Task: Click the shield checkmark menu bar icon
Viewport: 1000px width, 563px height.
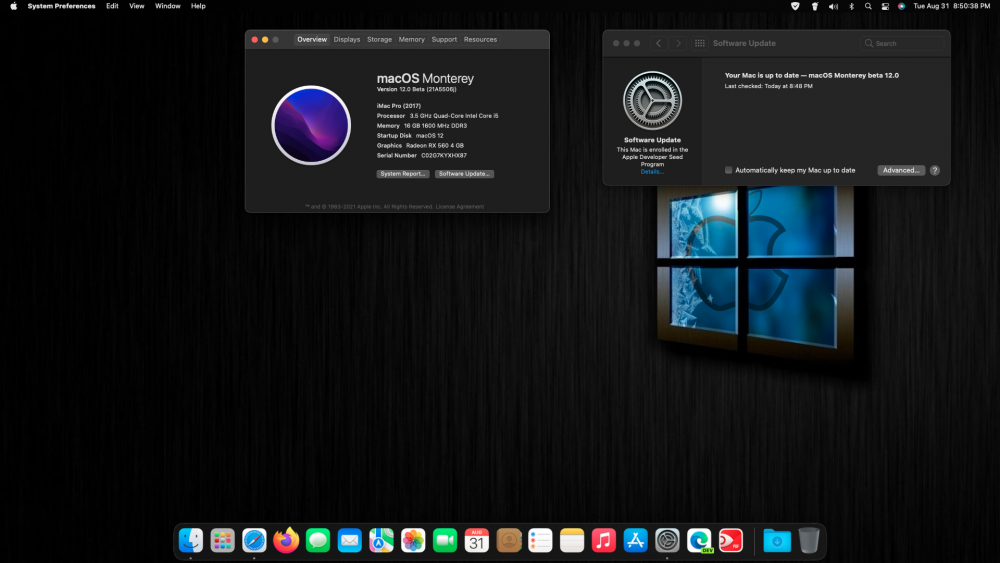Action: tap(795, 6)
